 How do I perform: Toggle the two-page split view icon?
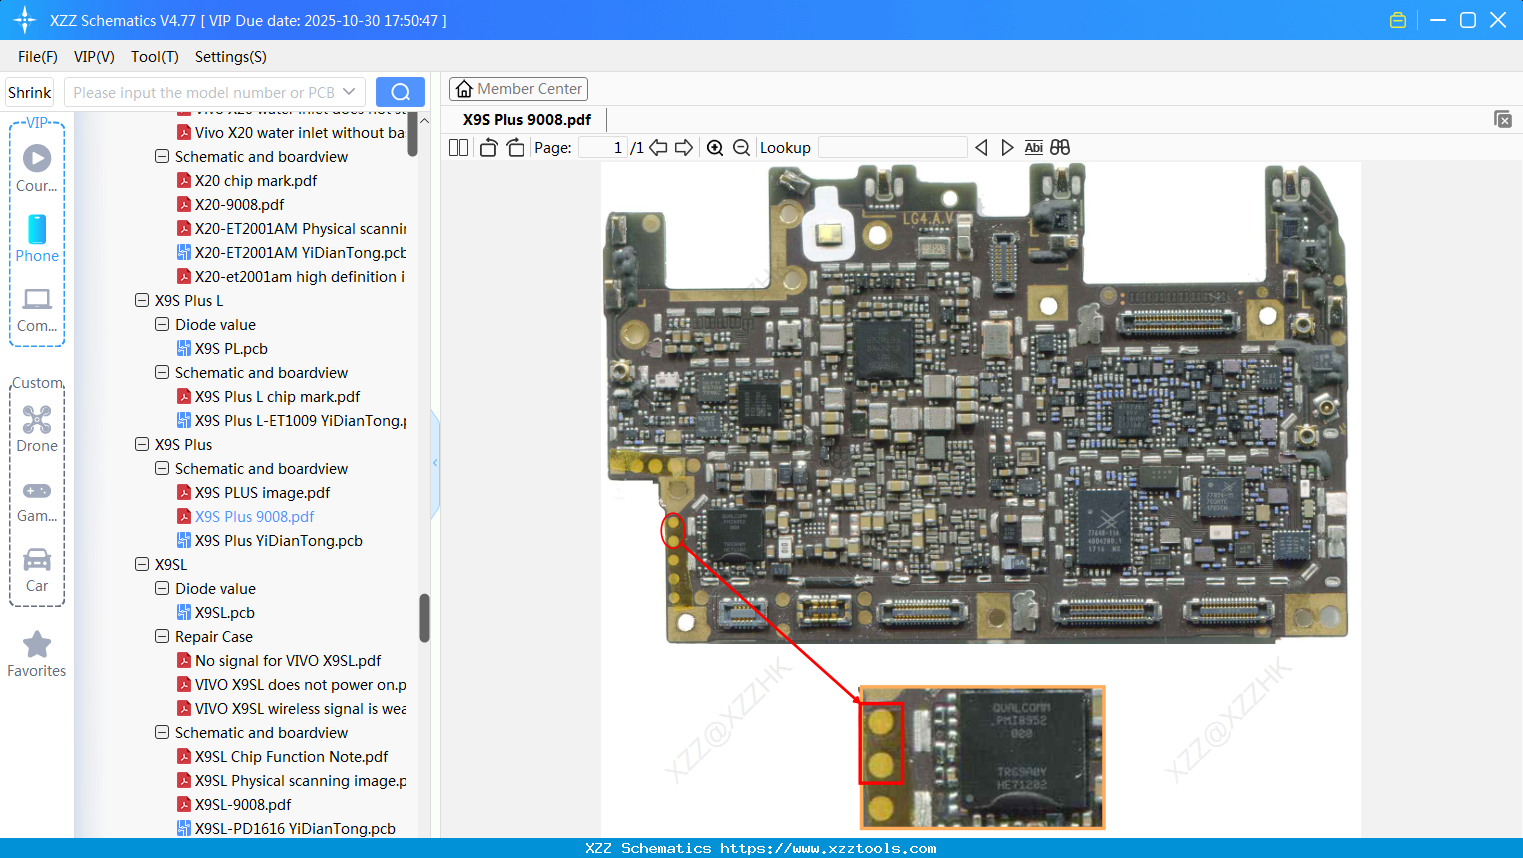pyautogui.click(x=458, y=148)
